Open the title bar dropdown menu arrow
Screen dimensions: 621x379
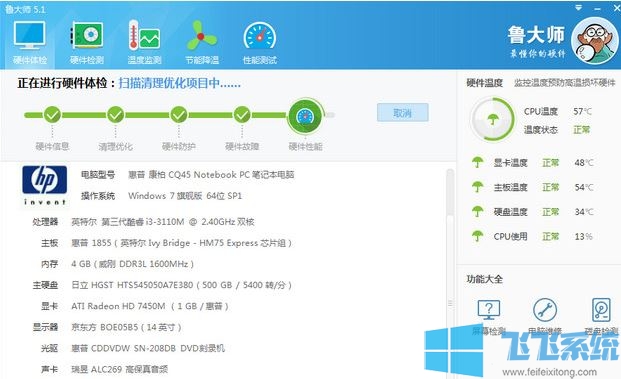(x=579, y=7)
